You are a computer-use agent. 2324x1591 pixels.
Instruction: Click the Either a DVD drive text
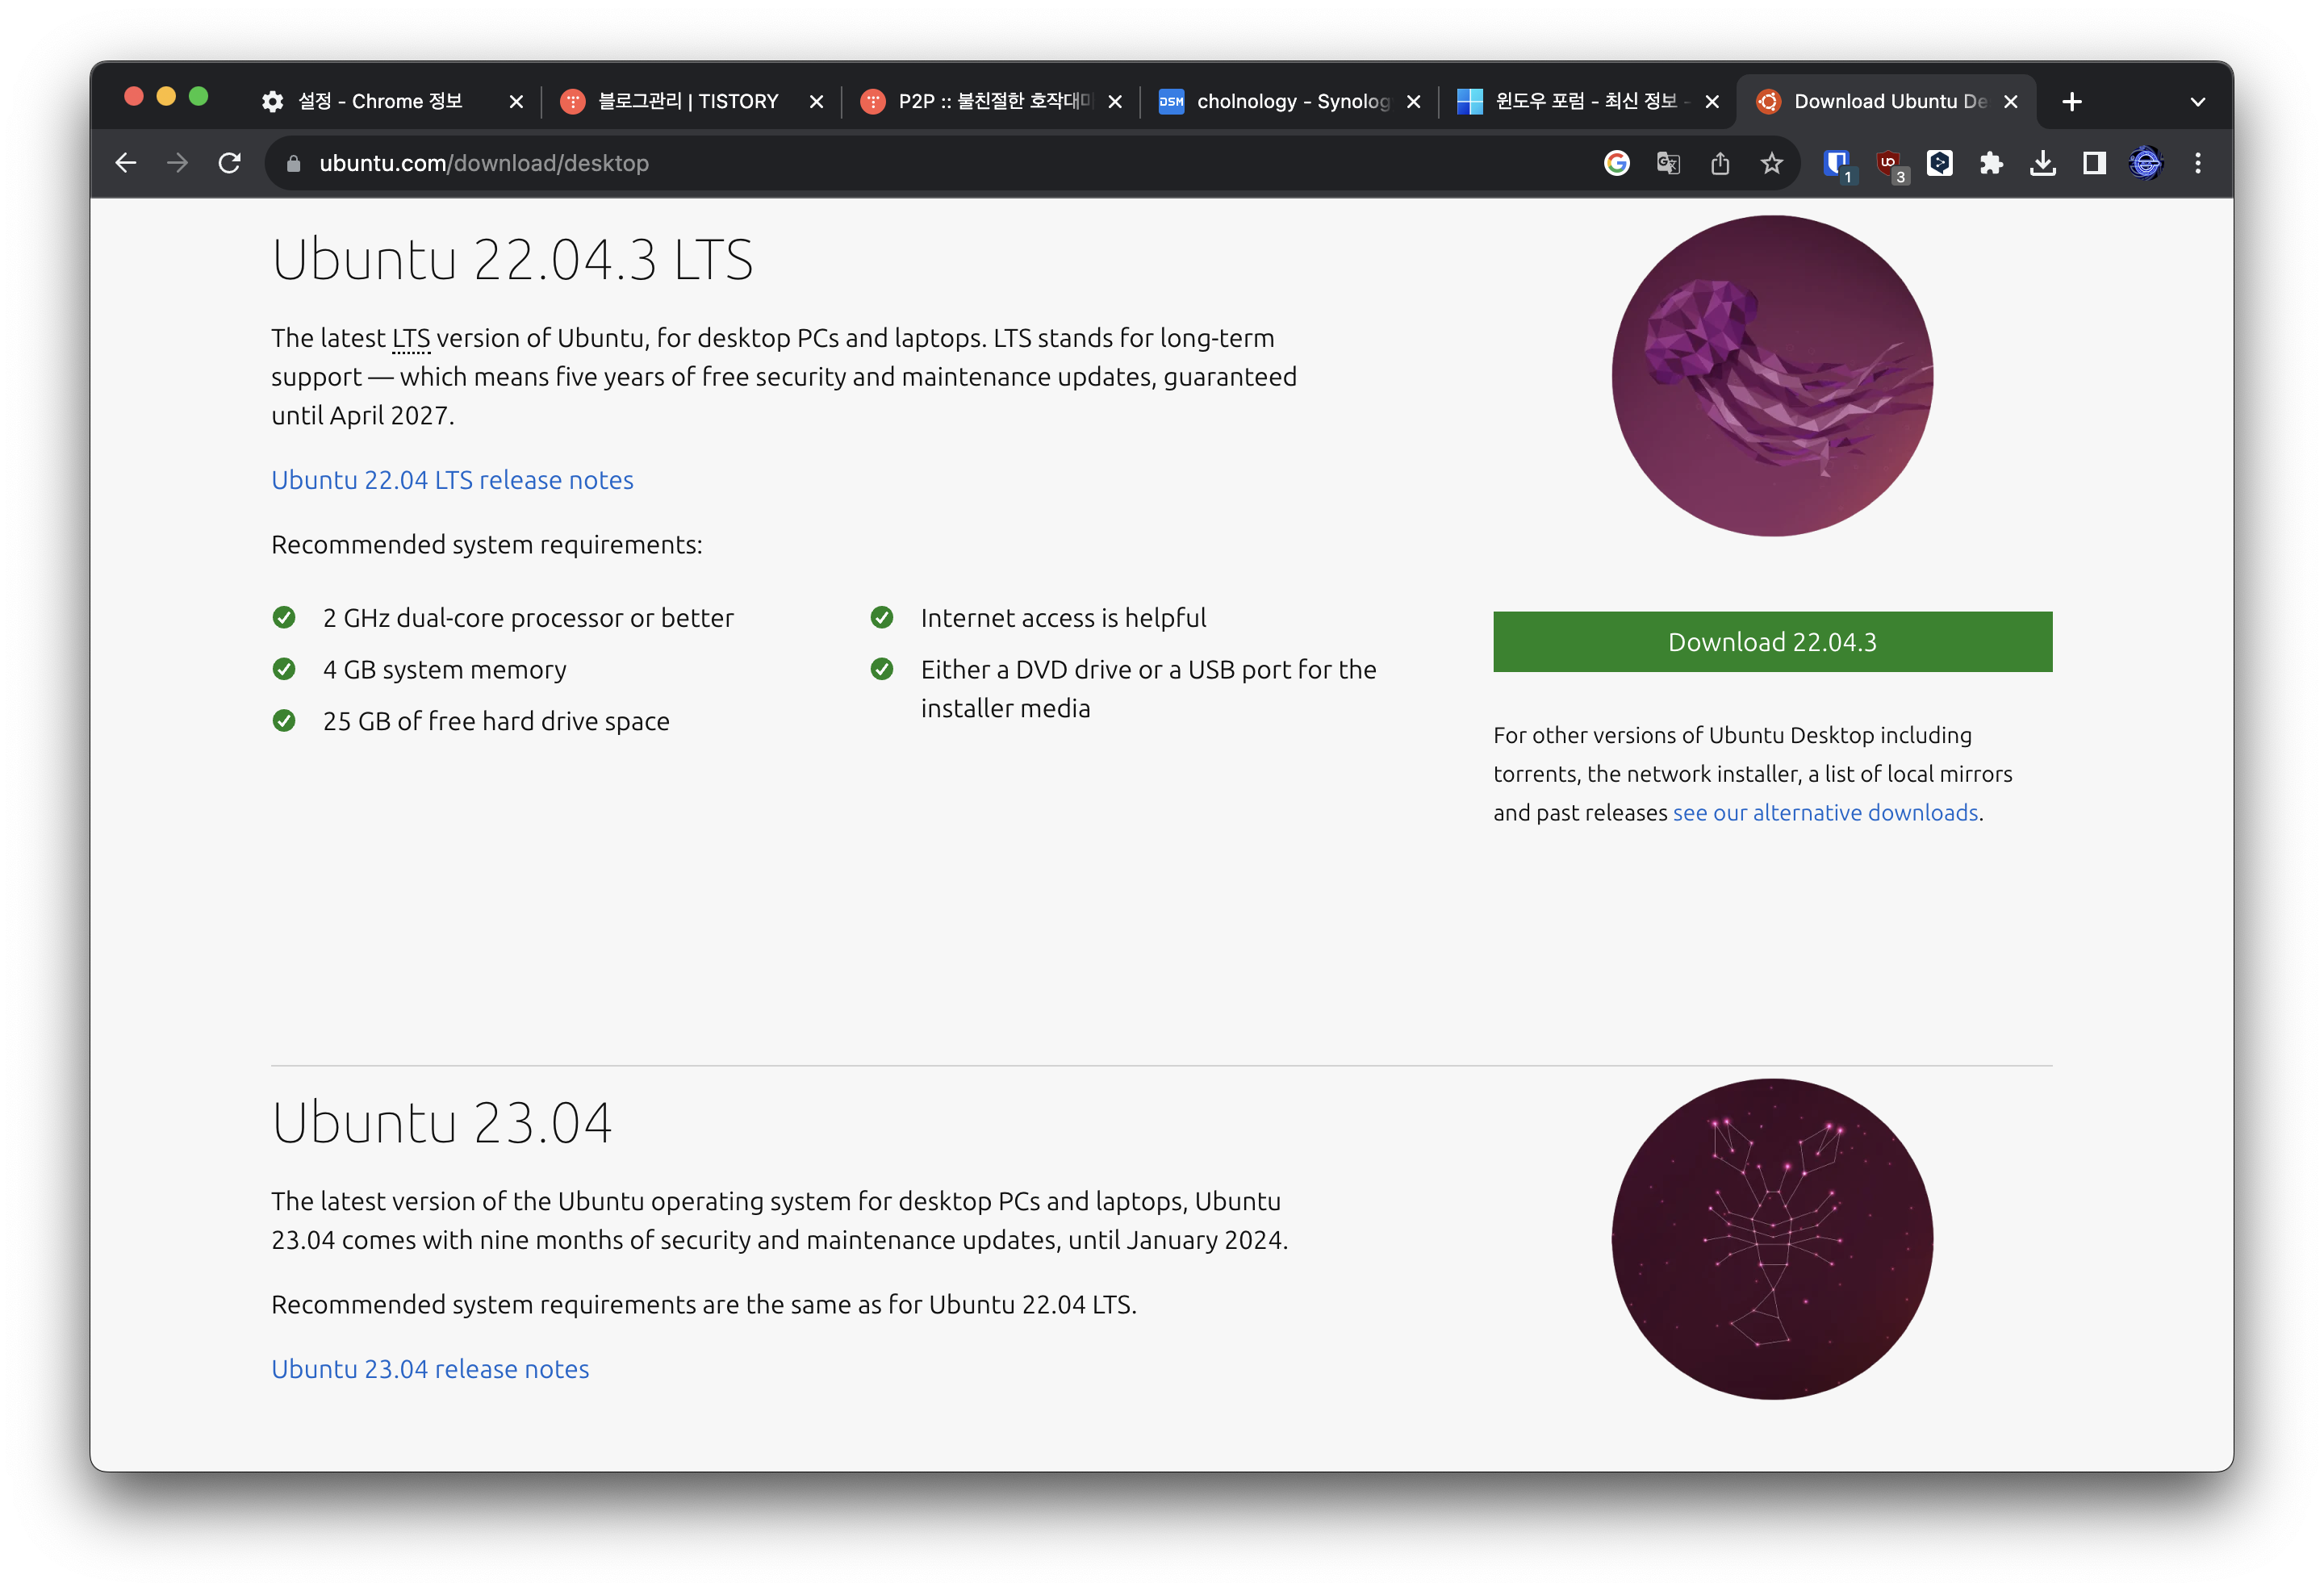pos(1148,689)
